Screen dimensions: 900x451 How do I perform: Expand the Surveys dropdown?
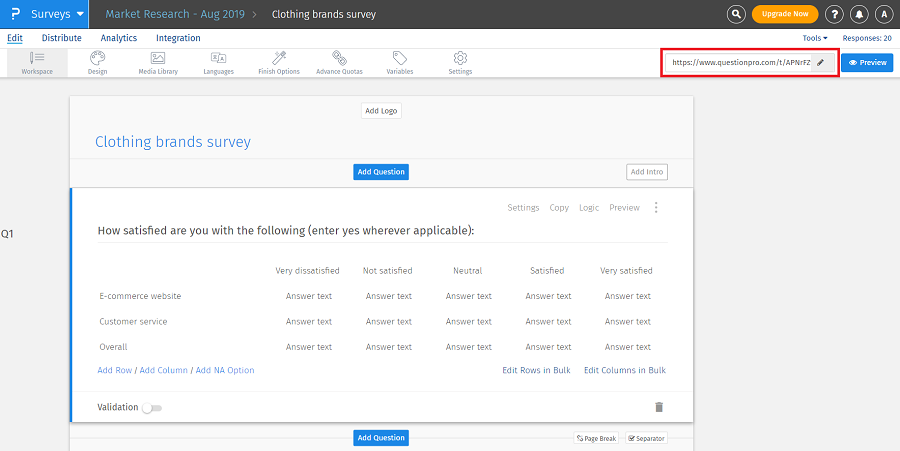click(x=80, y=14)
